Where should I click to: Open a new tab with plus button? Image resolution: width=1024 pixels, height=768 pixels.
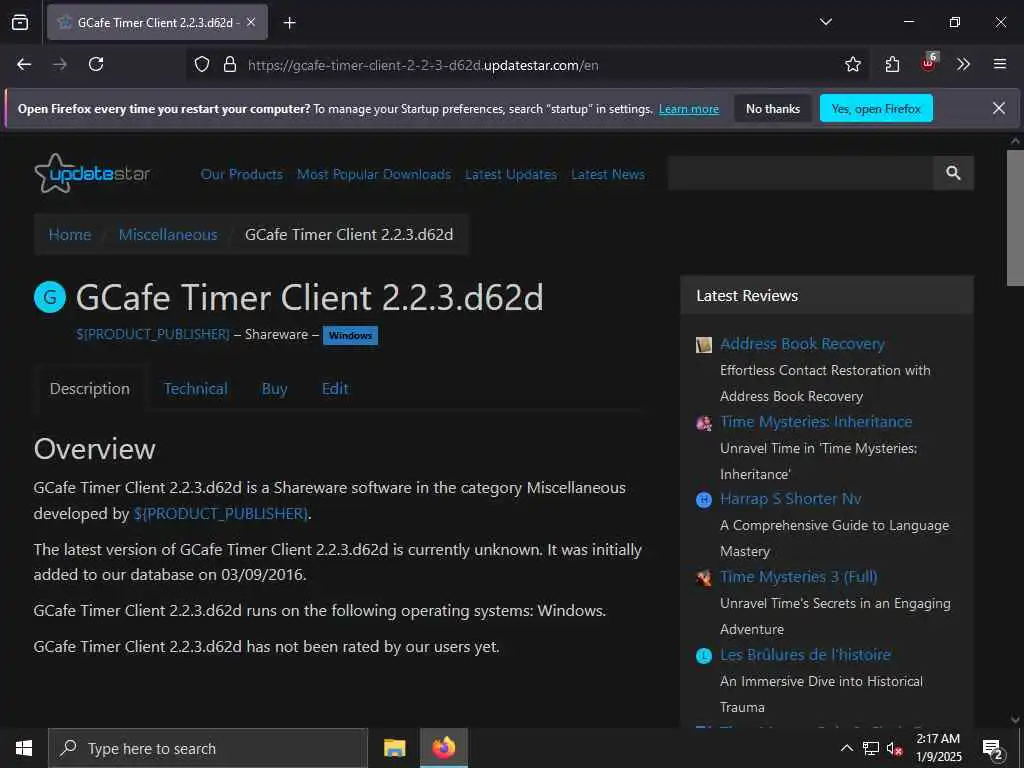(289, 23)
